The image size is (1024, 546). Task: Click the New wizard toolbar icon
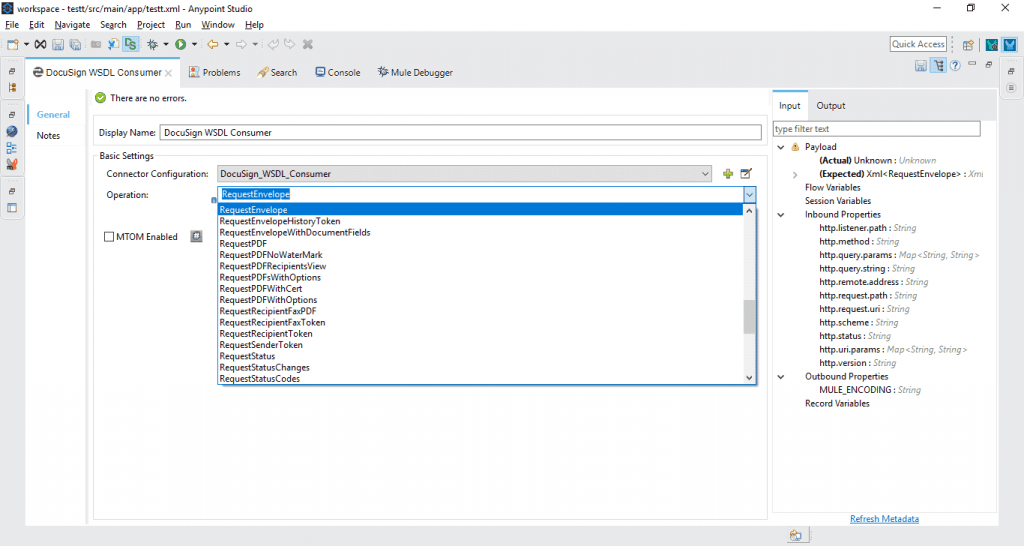point(12,44)
